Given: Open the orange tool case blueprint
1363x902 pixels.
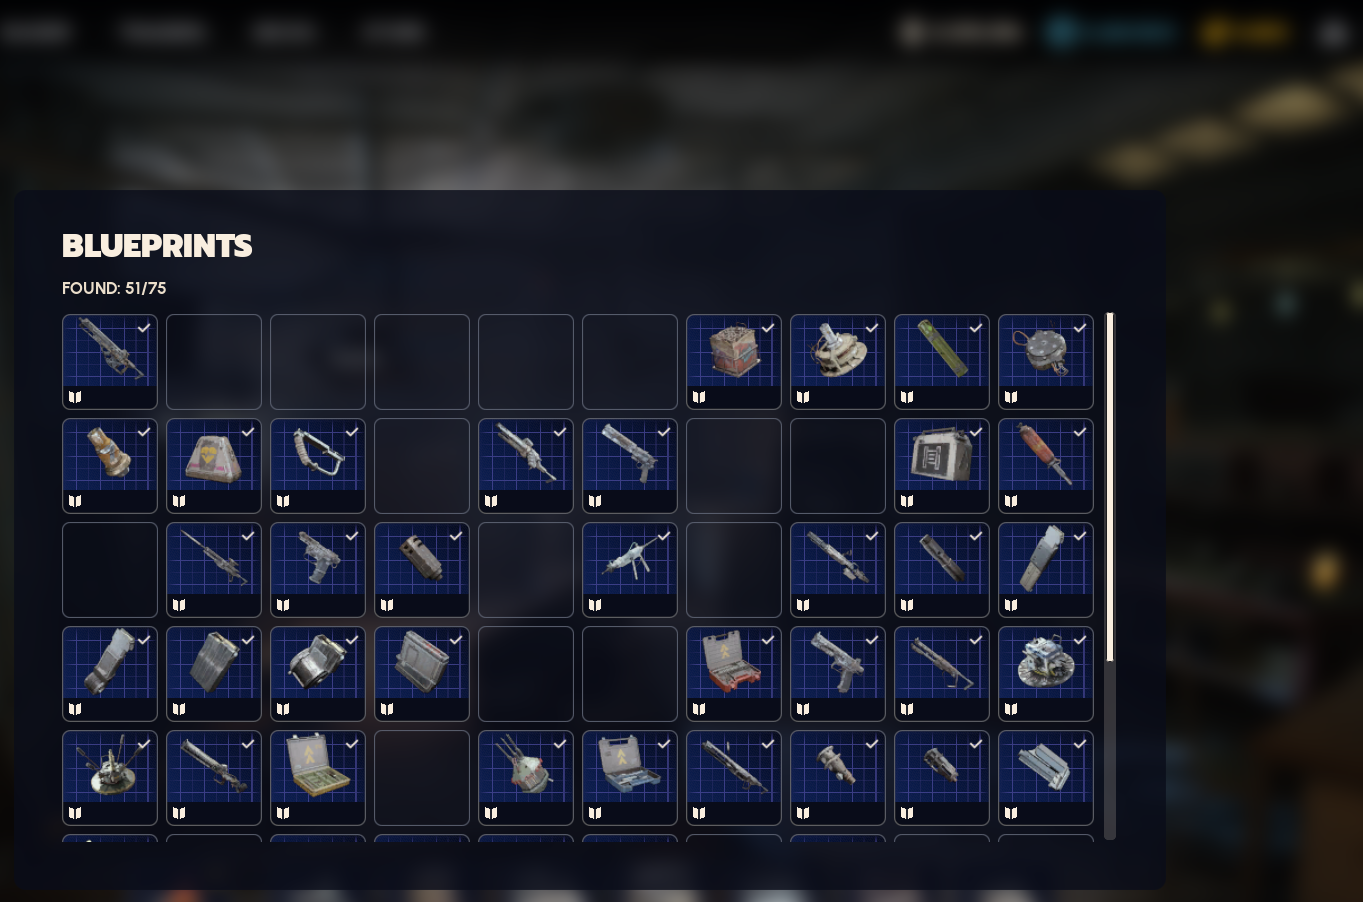Looking at the screenshot, I should point(734,674).
